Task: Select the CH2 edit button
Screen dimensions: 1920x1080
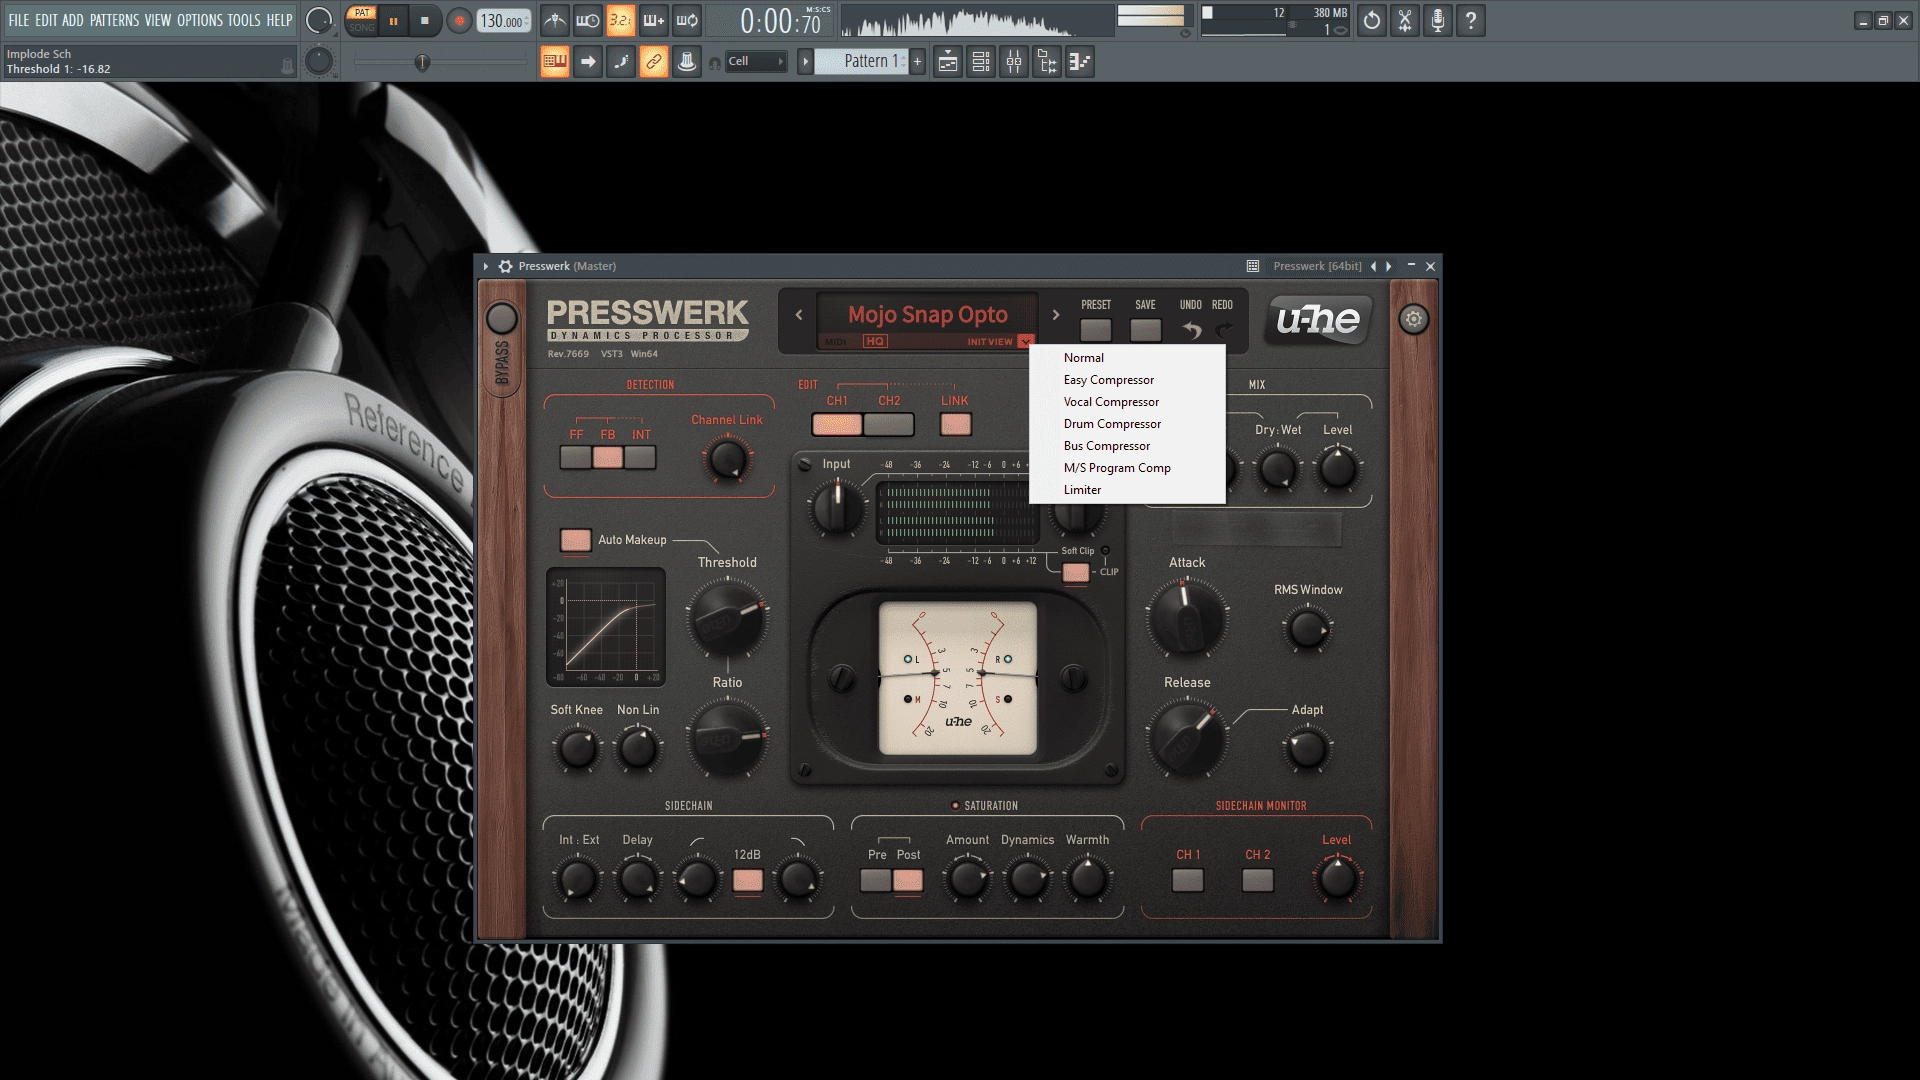Action: pyautogui.click(x=889, y=424)
